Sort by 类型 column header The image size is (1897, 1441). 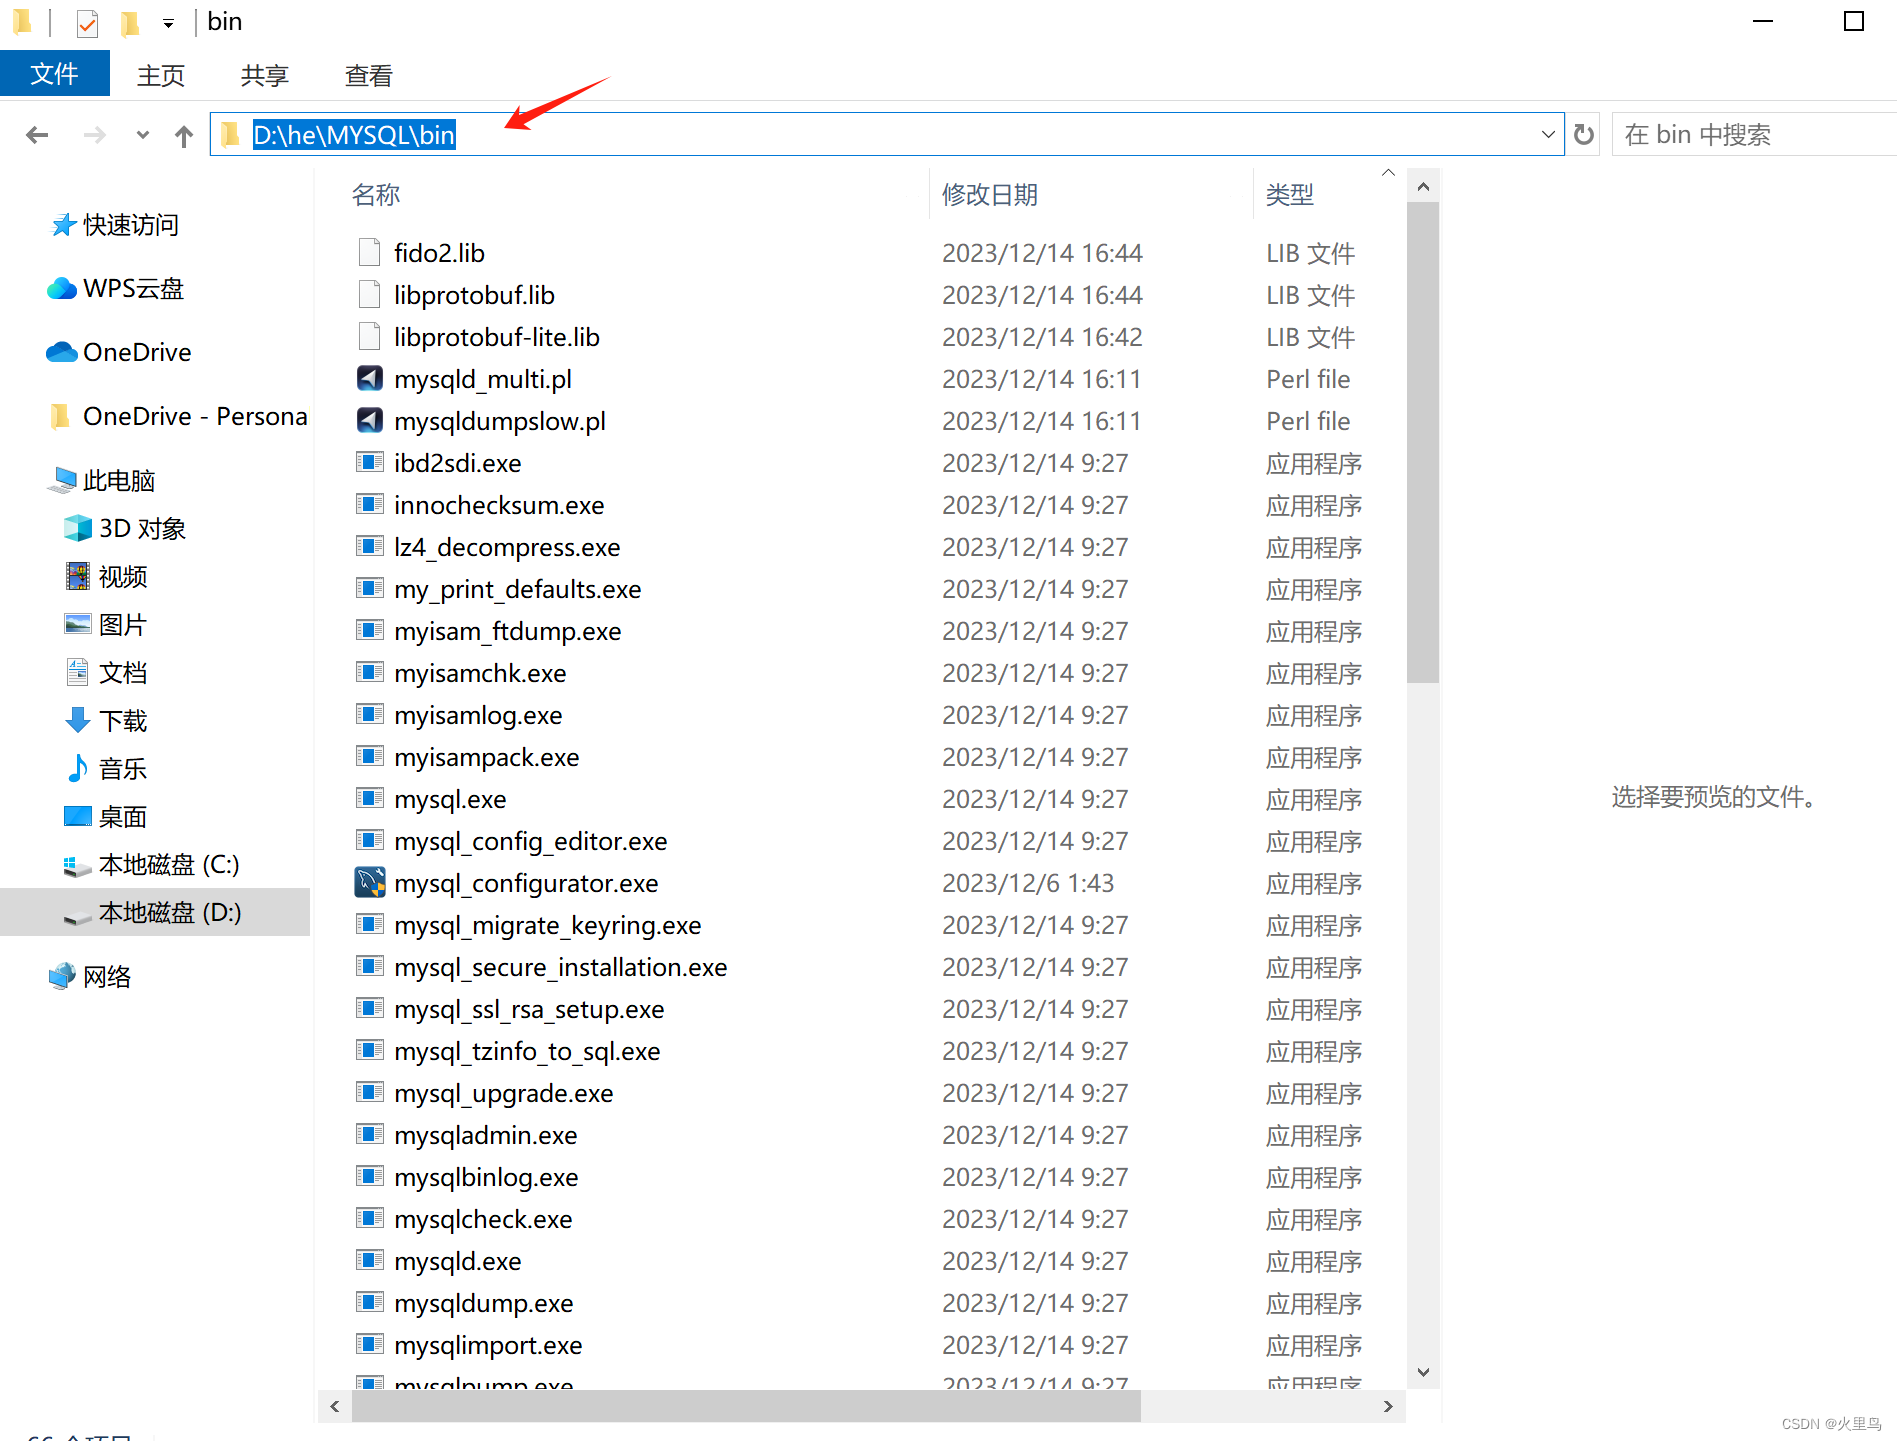pyautogui.click(x=1290, y=194)
